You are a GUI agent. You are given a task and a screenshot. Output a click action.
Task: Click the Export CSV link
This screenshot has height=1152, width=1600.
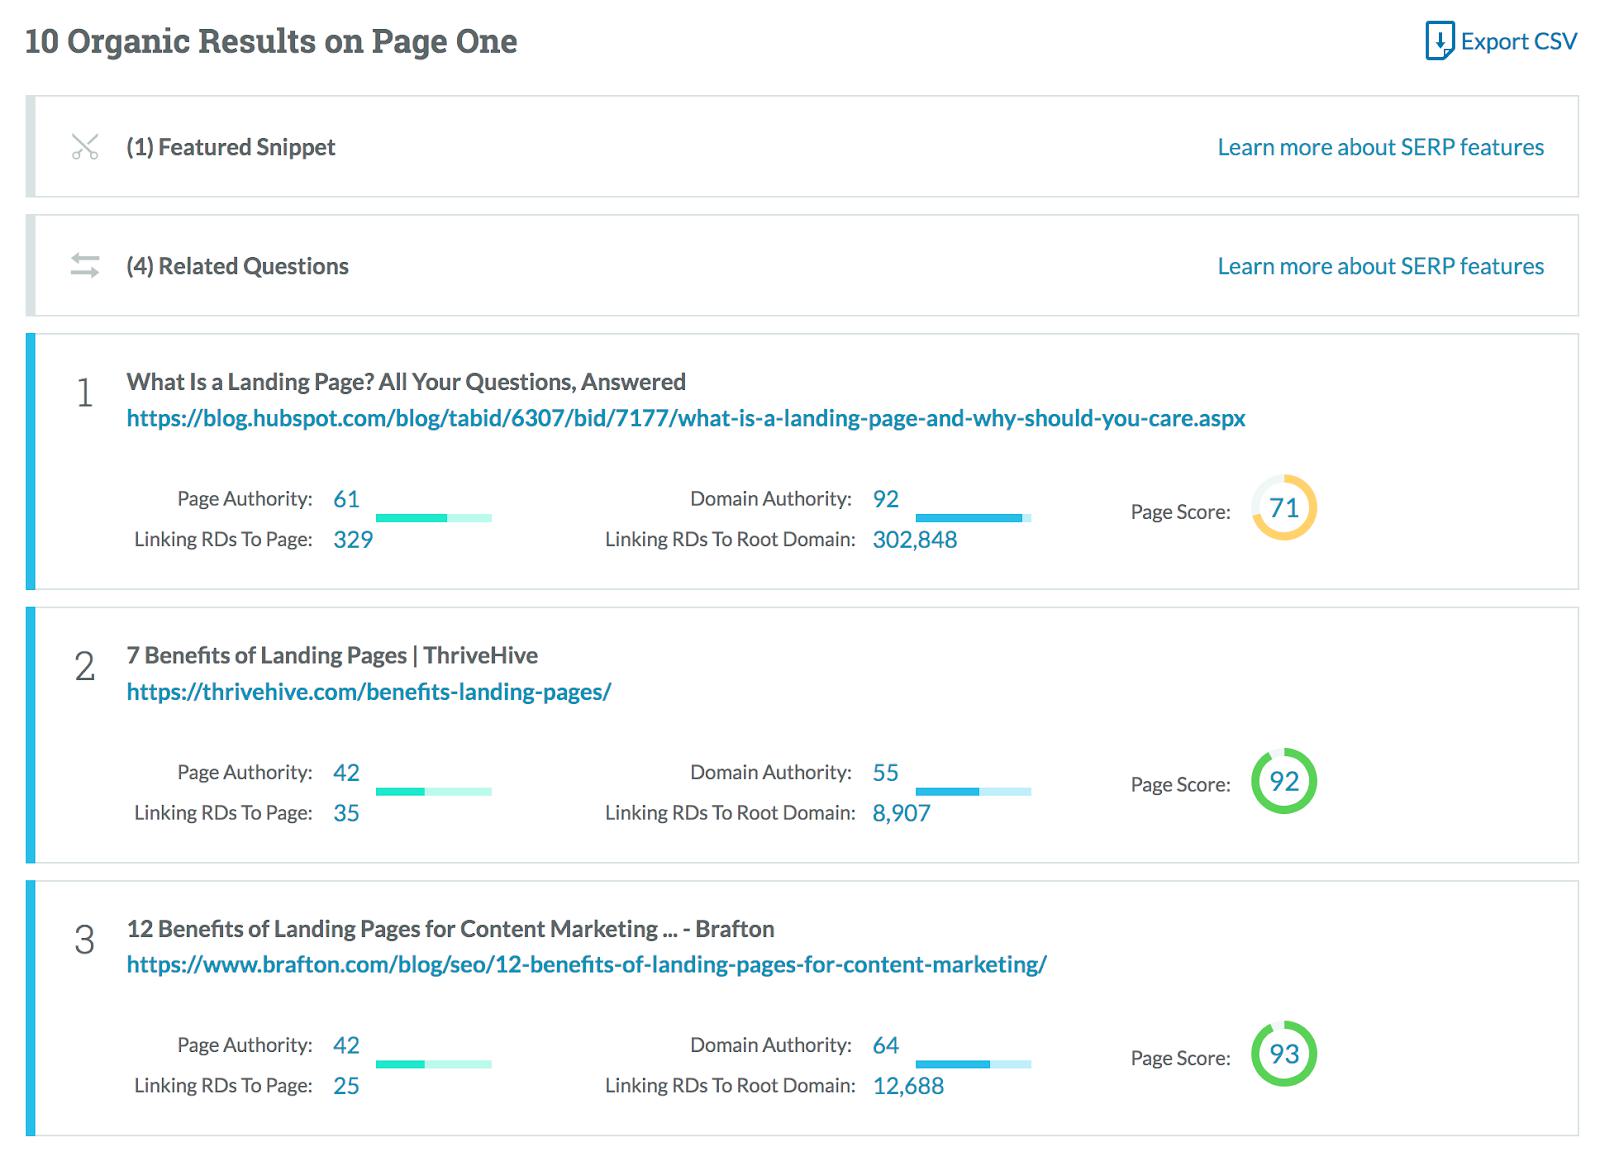[1518, 41]
